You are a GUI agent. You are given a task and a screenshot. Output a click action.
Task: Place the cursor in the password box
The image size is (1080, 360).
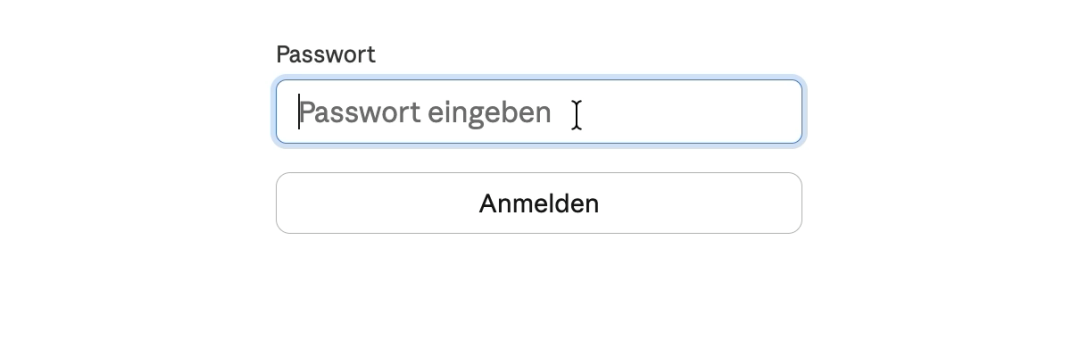pyautogui.click(x=539, y=112)
